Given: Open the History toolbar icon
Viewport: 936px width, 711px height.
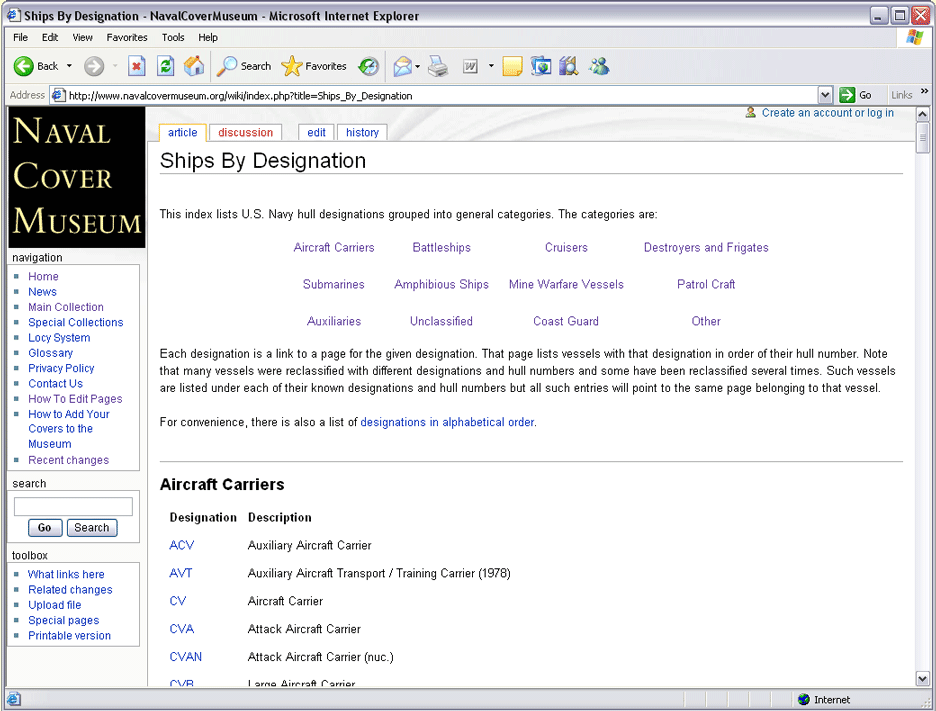Looking at the screenshot, I should coord(369,67).
